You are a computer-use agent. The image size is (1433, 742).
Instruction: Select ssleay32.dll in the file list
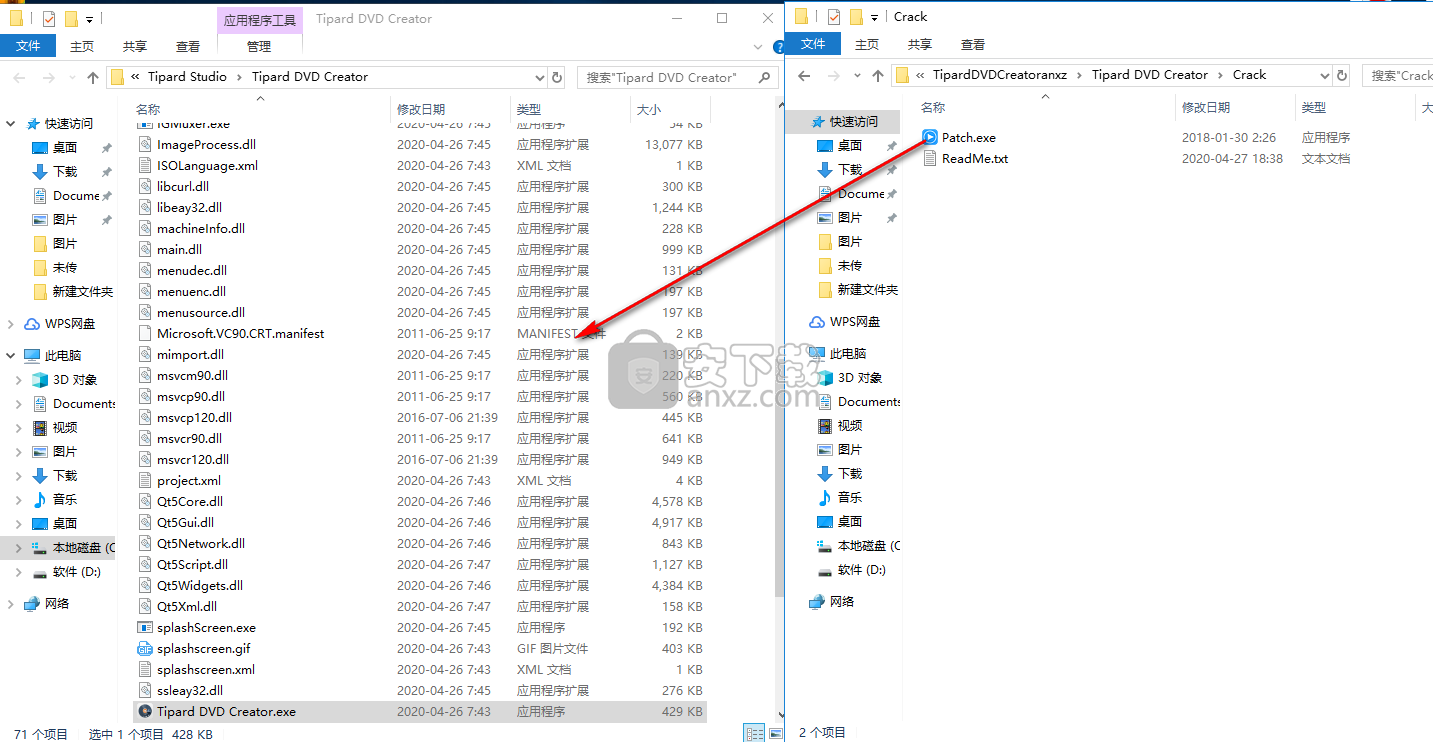(190, 691)
